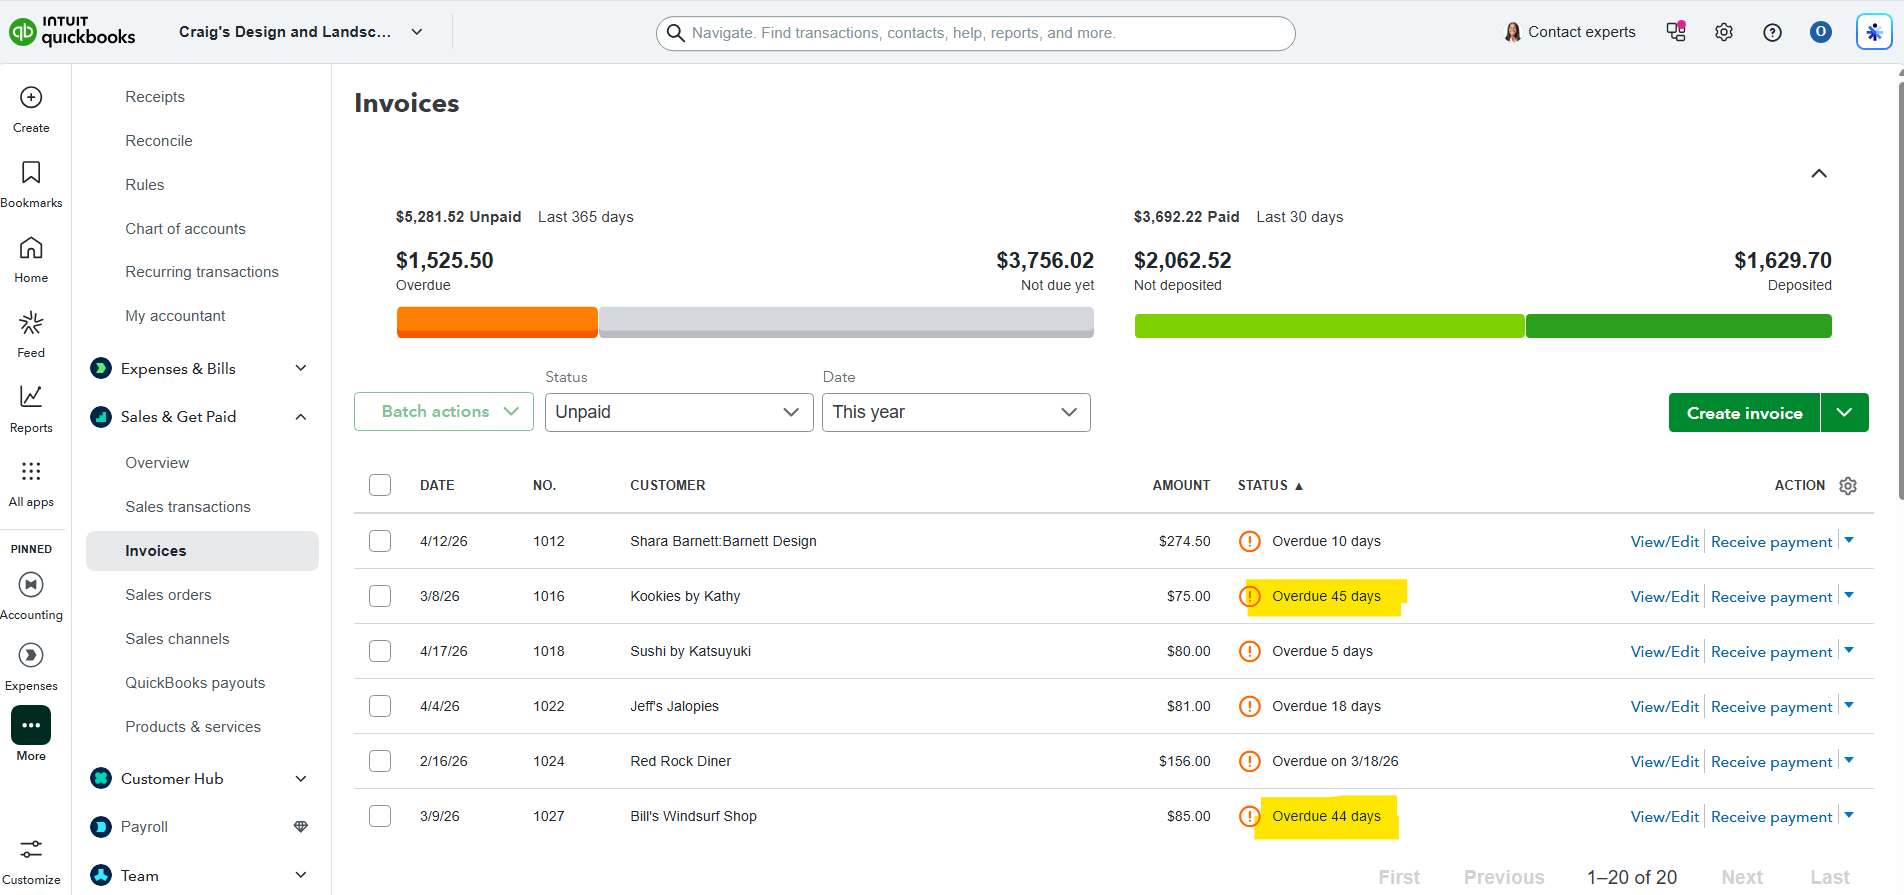The height and width of the screenshot is (895, 1904).
Task: Click overdue warning icon for invoice 1012
Action: point(1249,541)
